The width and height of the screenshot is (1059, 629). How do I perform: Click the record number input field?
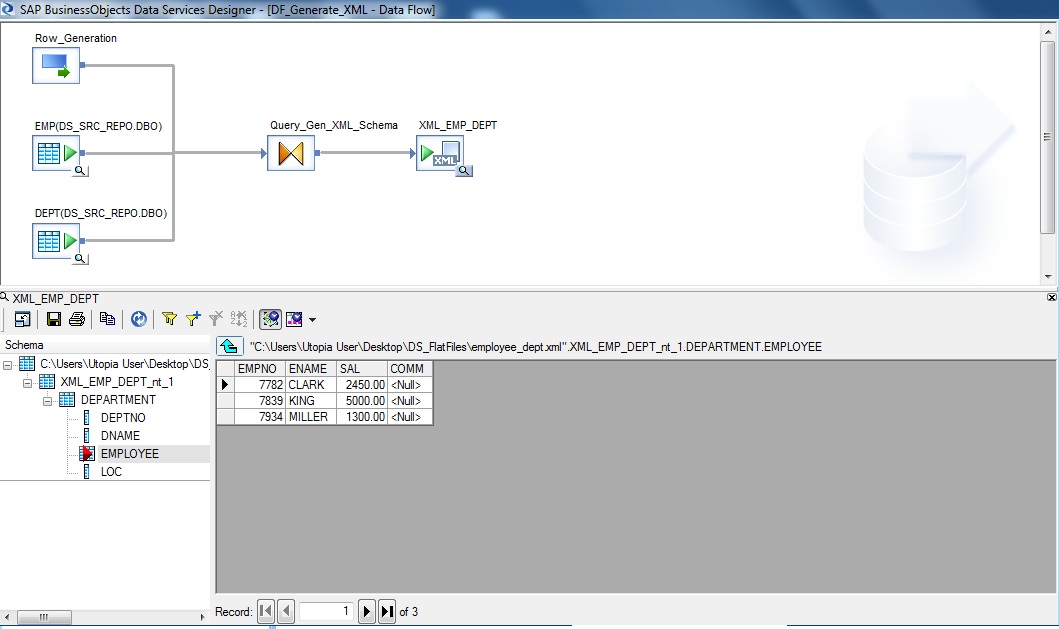click(326, 611)
